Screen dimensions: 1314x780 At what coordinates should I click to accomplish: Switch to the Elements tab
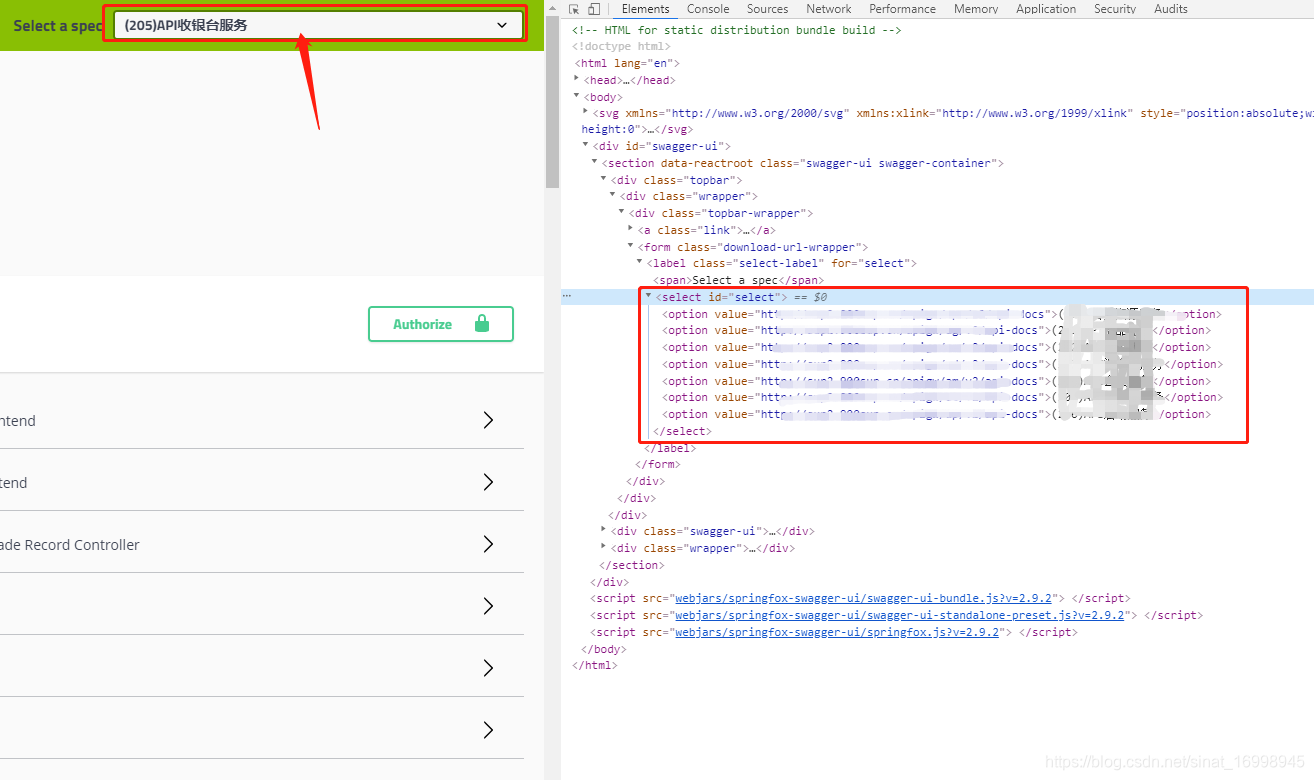[645, 9]
